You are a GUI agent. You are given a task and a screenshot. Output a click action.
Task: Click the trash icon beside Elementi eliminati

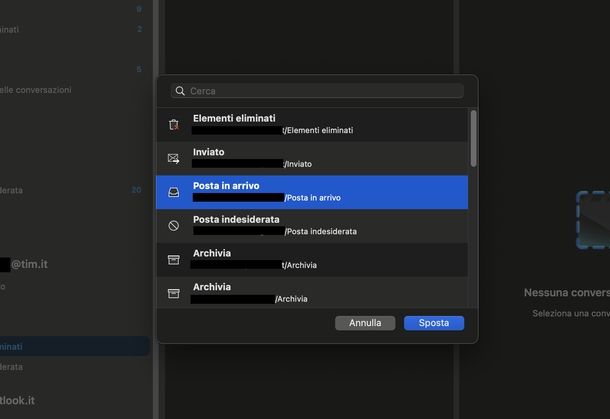click(x=173, y=125)
